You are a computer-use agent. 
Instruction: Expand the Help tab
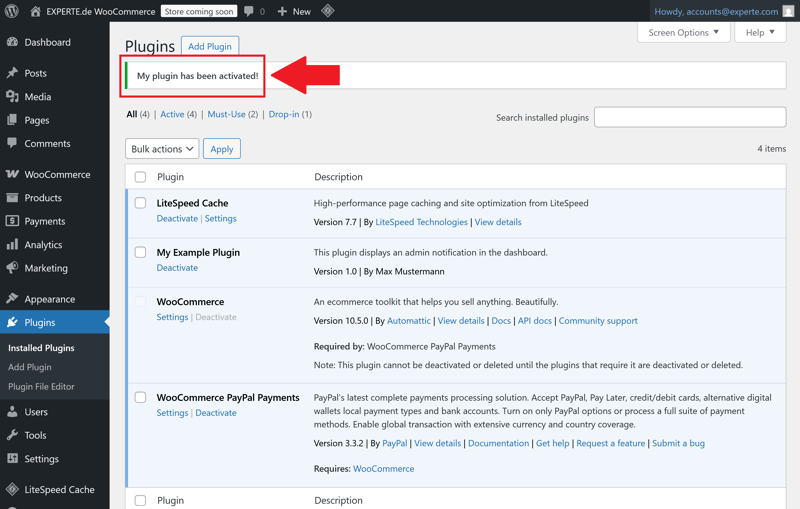click(x=760, y=32)
